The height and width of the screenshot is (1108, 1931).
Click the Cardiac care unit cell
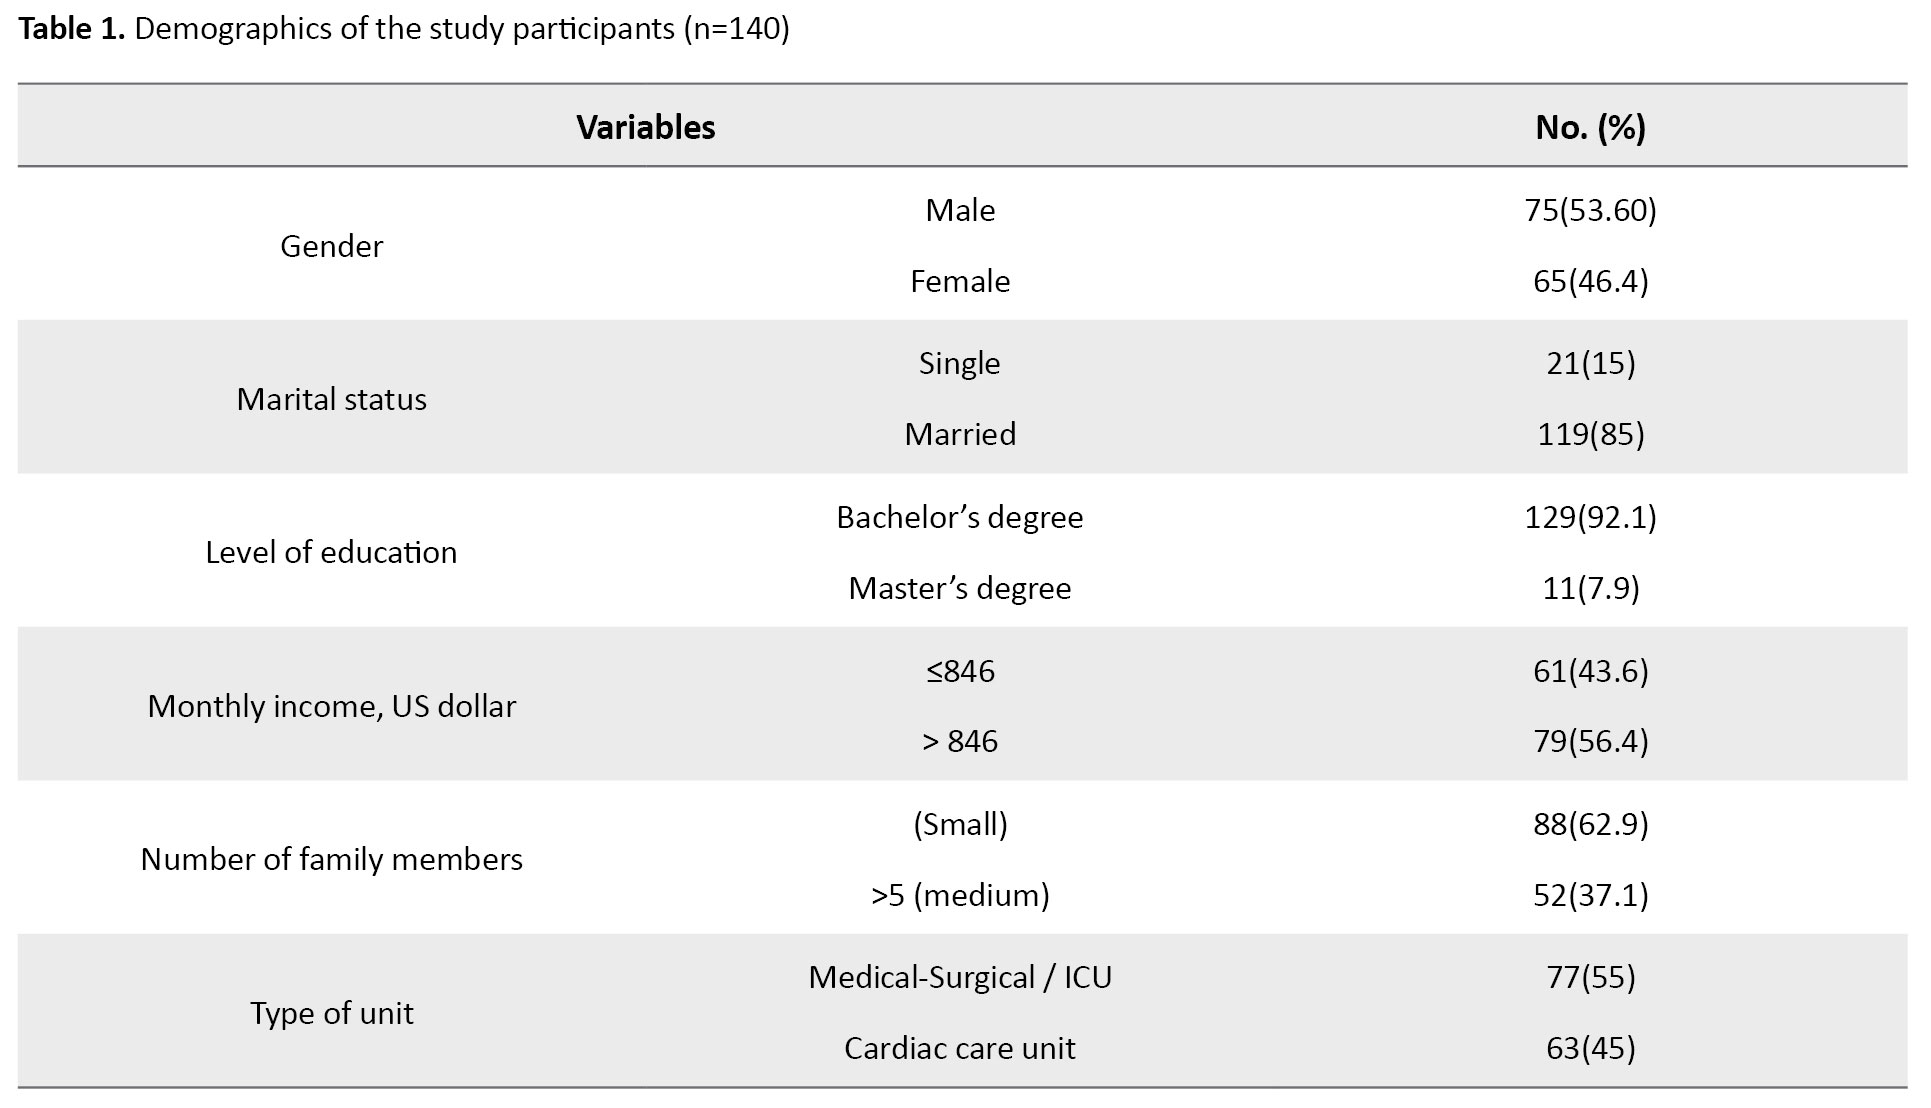coord(960,1048)
